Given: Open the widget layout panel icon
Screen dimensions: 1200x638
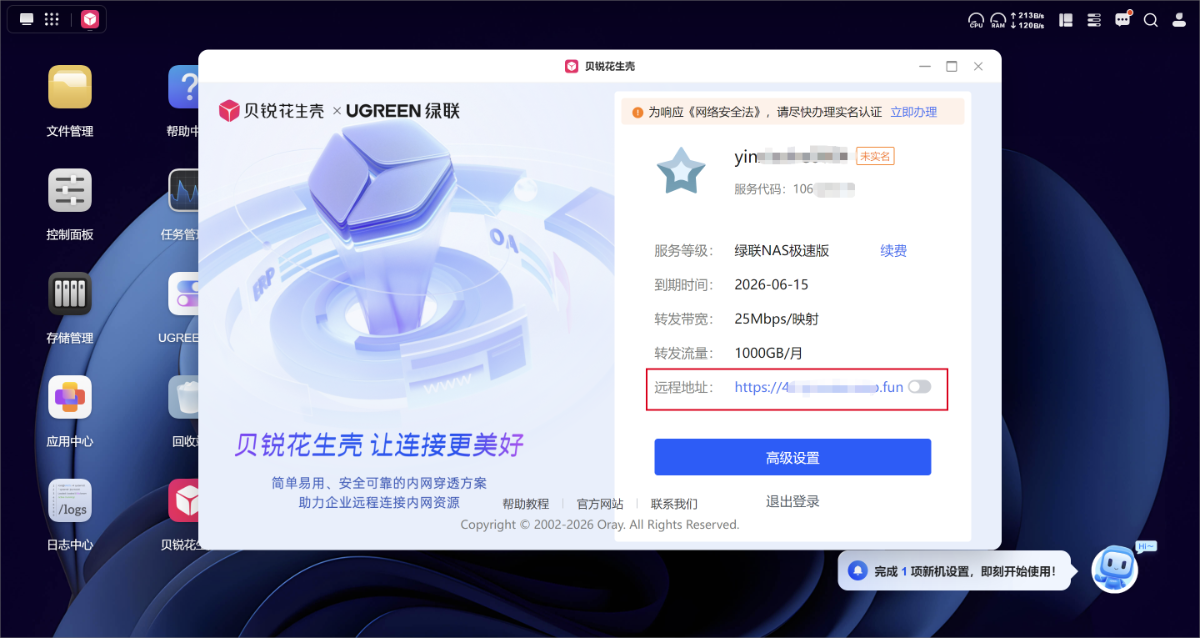Looking at the screenshot, I should 1067,20.
